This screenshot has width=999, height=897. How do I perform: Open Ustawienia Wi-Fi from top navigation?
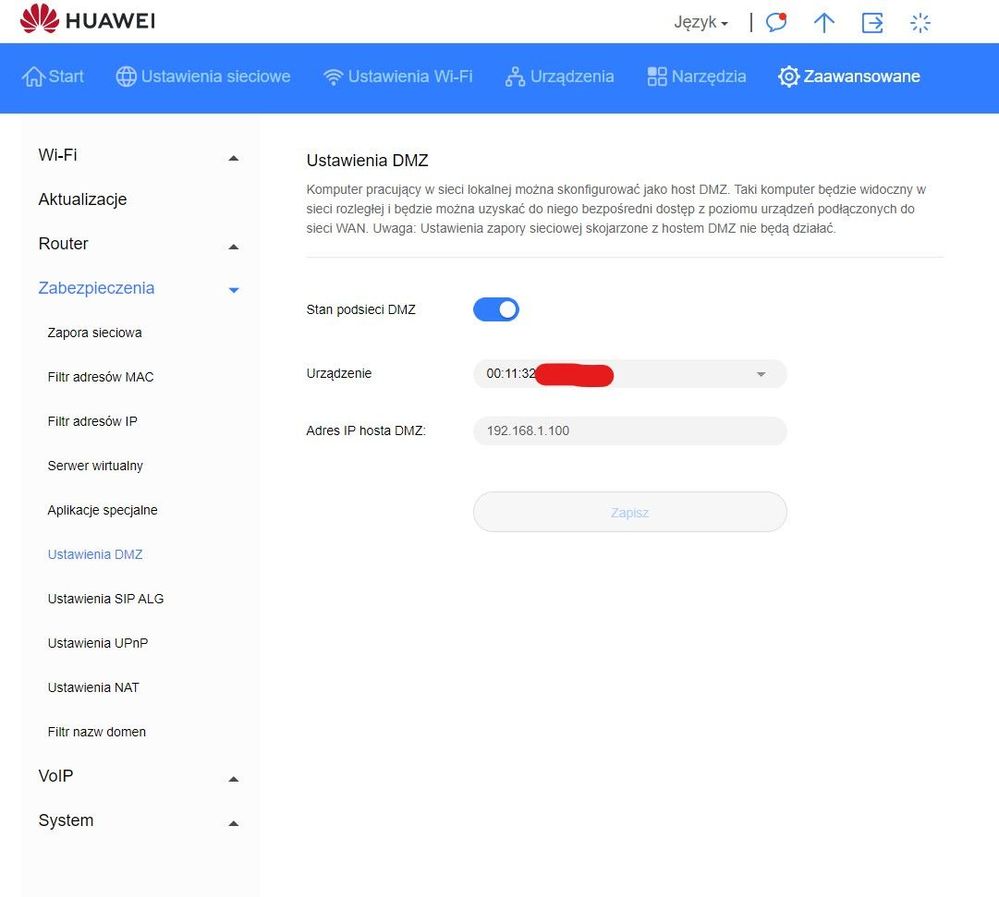tap(397, 77)
